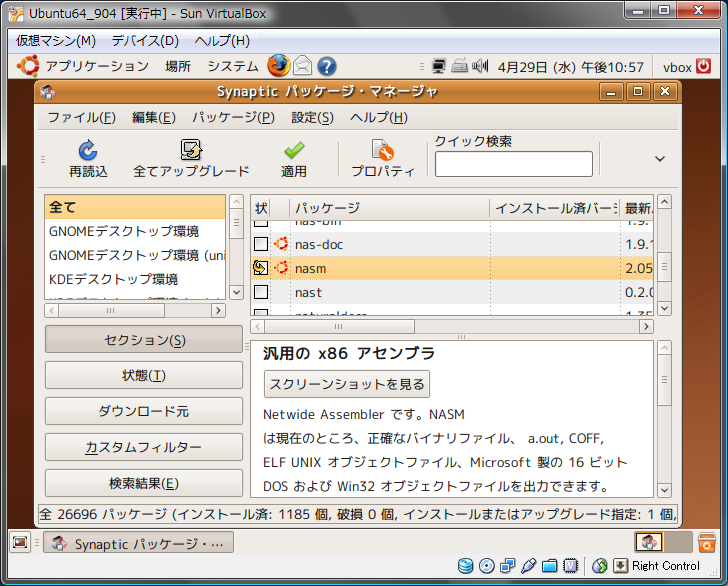Click the keyboard capture arrow status icon
This screenshot has height=586, width=728.
[620, 566]
